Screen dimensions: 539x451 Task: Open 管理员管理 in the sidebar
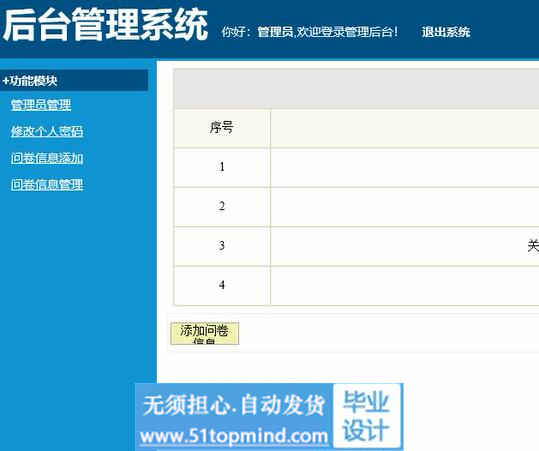pos(41,105)
